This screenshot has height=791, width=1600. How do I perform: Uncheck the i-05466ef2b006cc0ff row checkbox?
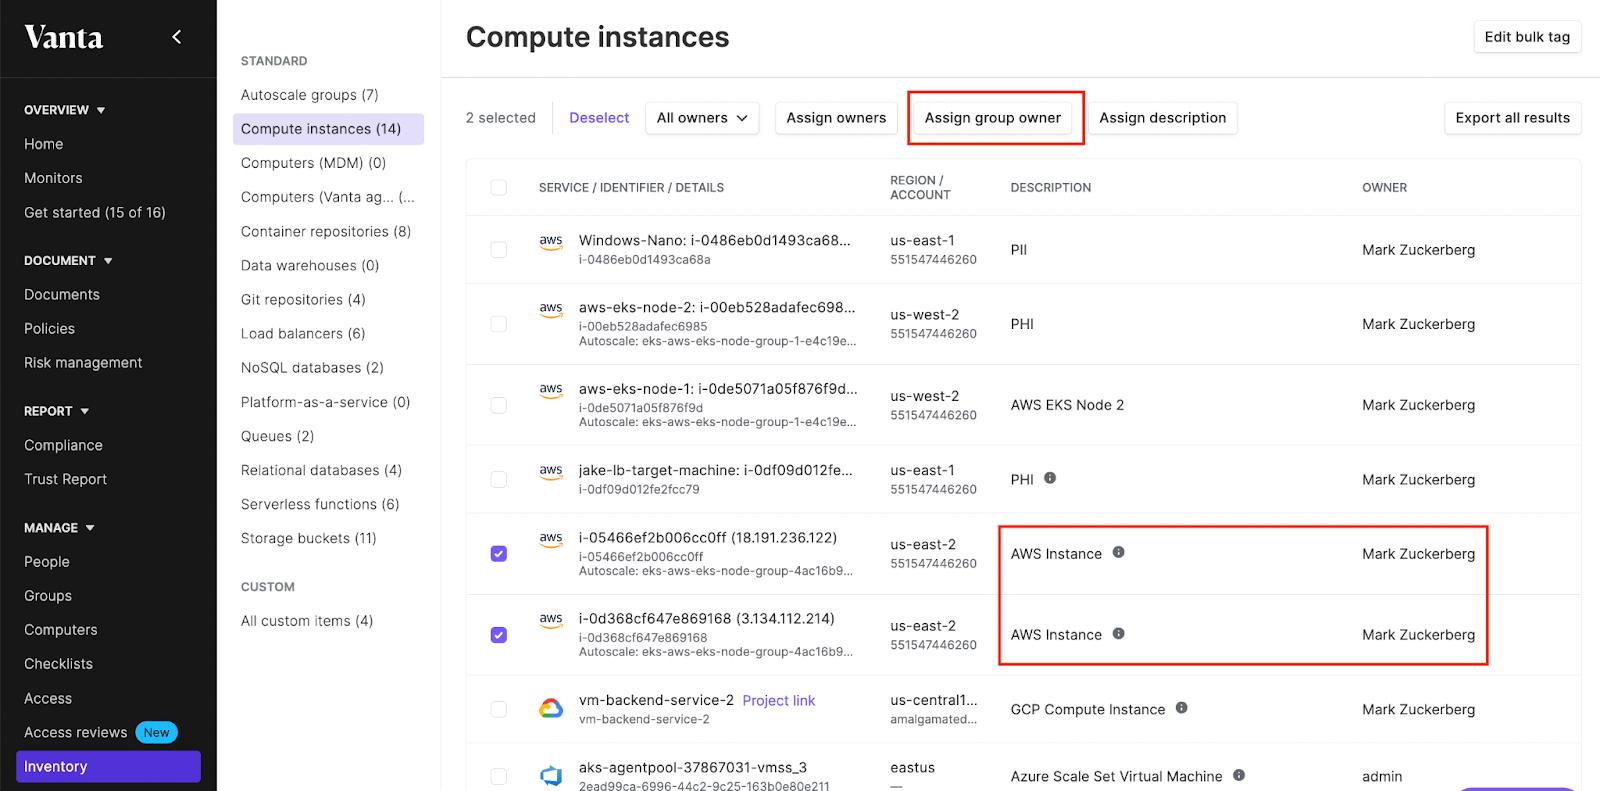tap(499, 554)
